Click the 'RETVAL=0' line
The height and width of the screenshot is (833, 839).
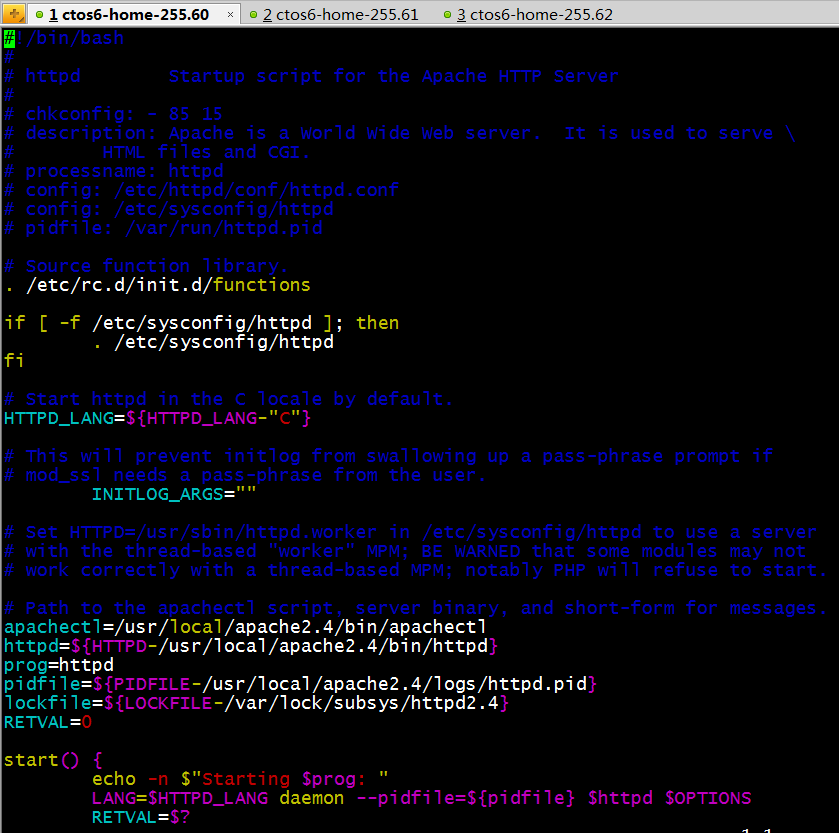(x=48, y=722)
